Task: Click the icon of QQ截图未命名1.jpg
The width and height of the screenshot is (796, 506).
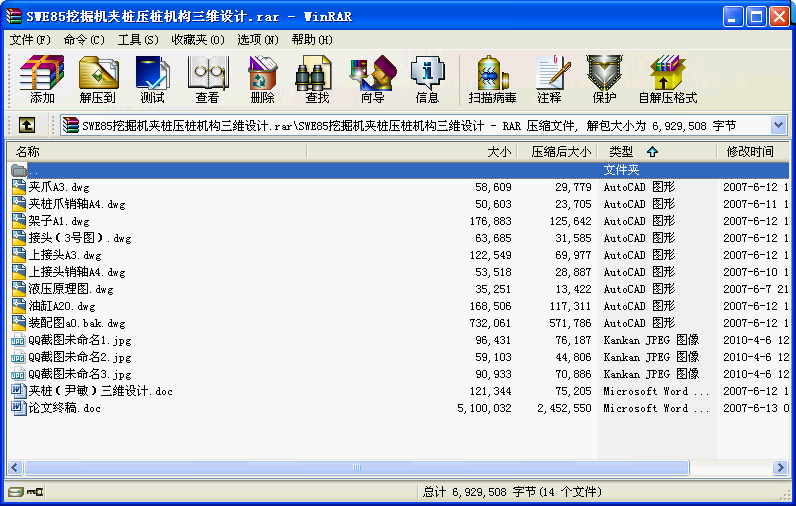Action: pos(19,340)
